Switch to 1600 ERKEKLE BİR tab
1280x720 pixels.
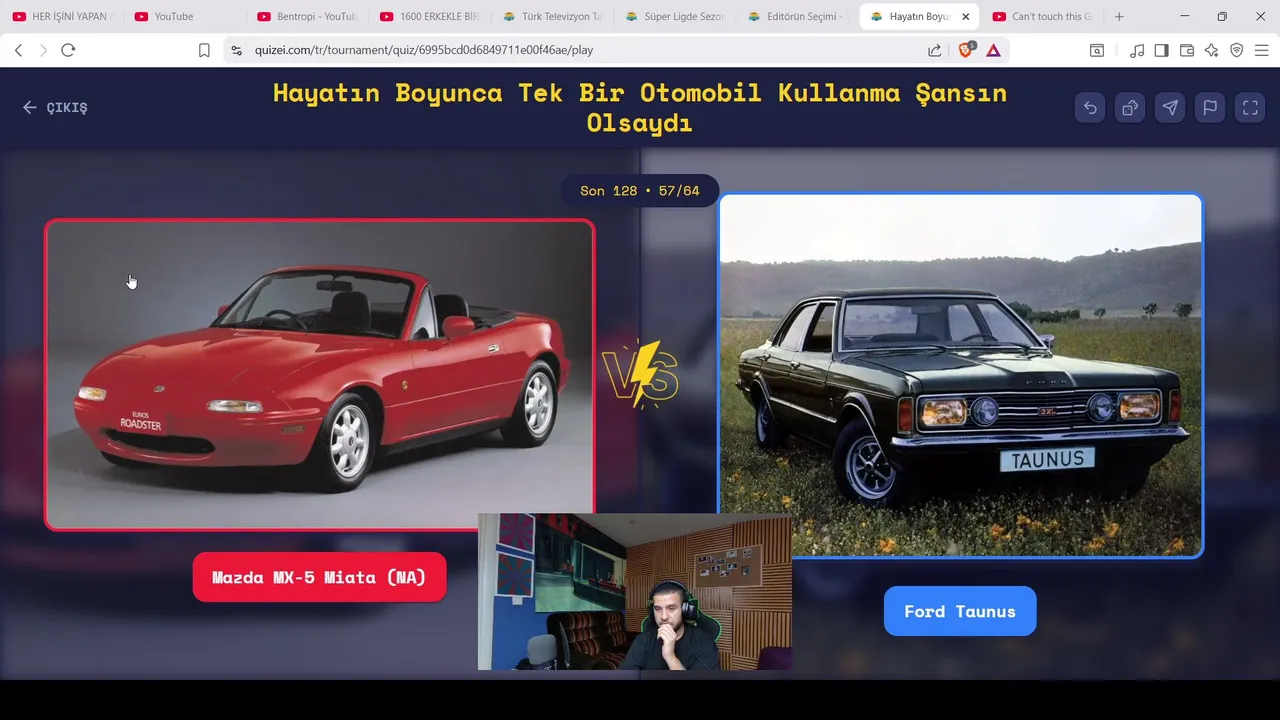(x=430, y=16)
